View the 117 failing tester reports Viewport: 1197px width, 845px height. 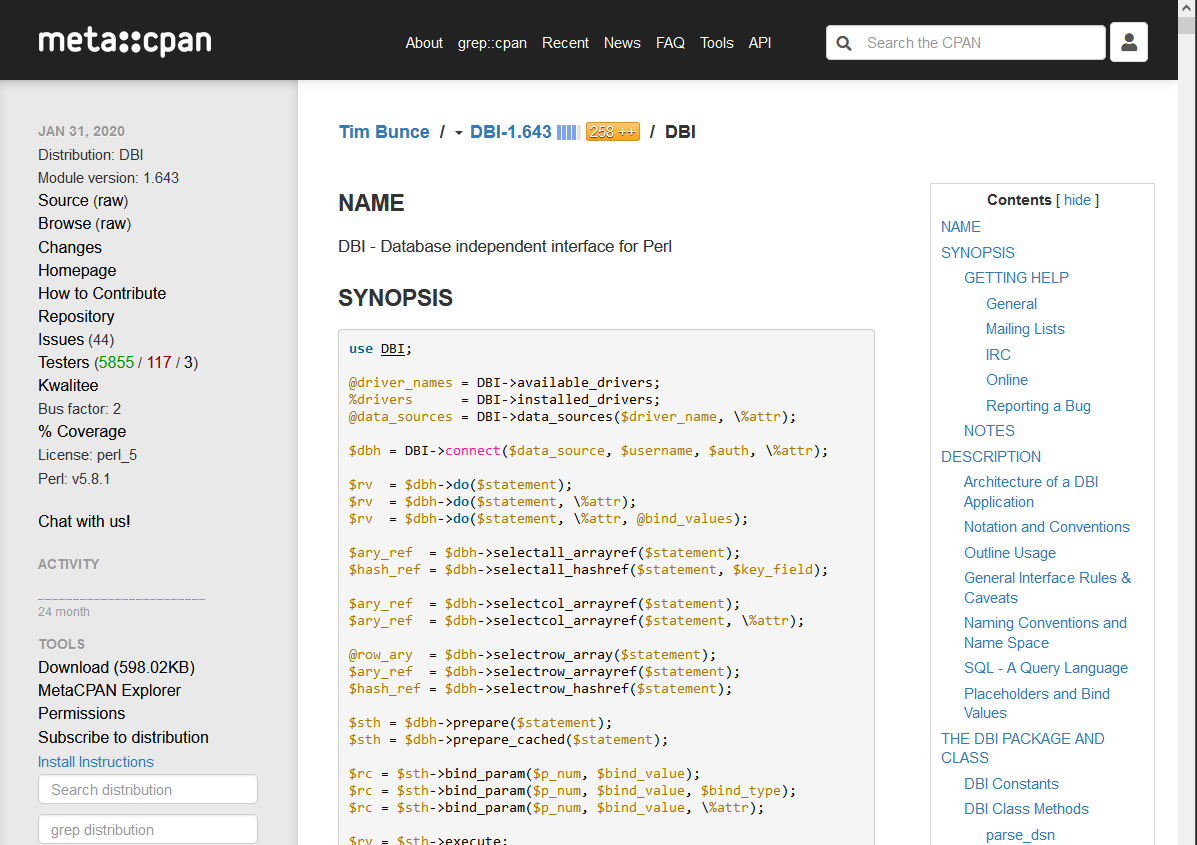click(x=159, y=363)
